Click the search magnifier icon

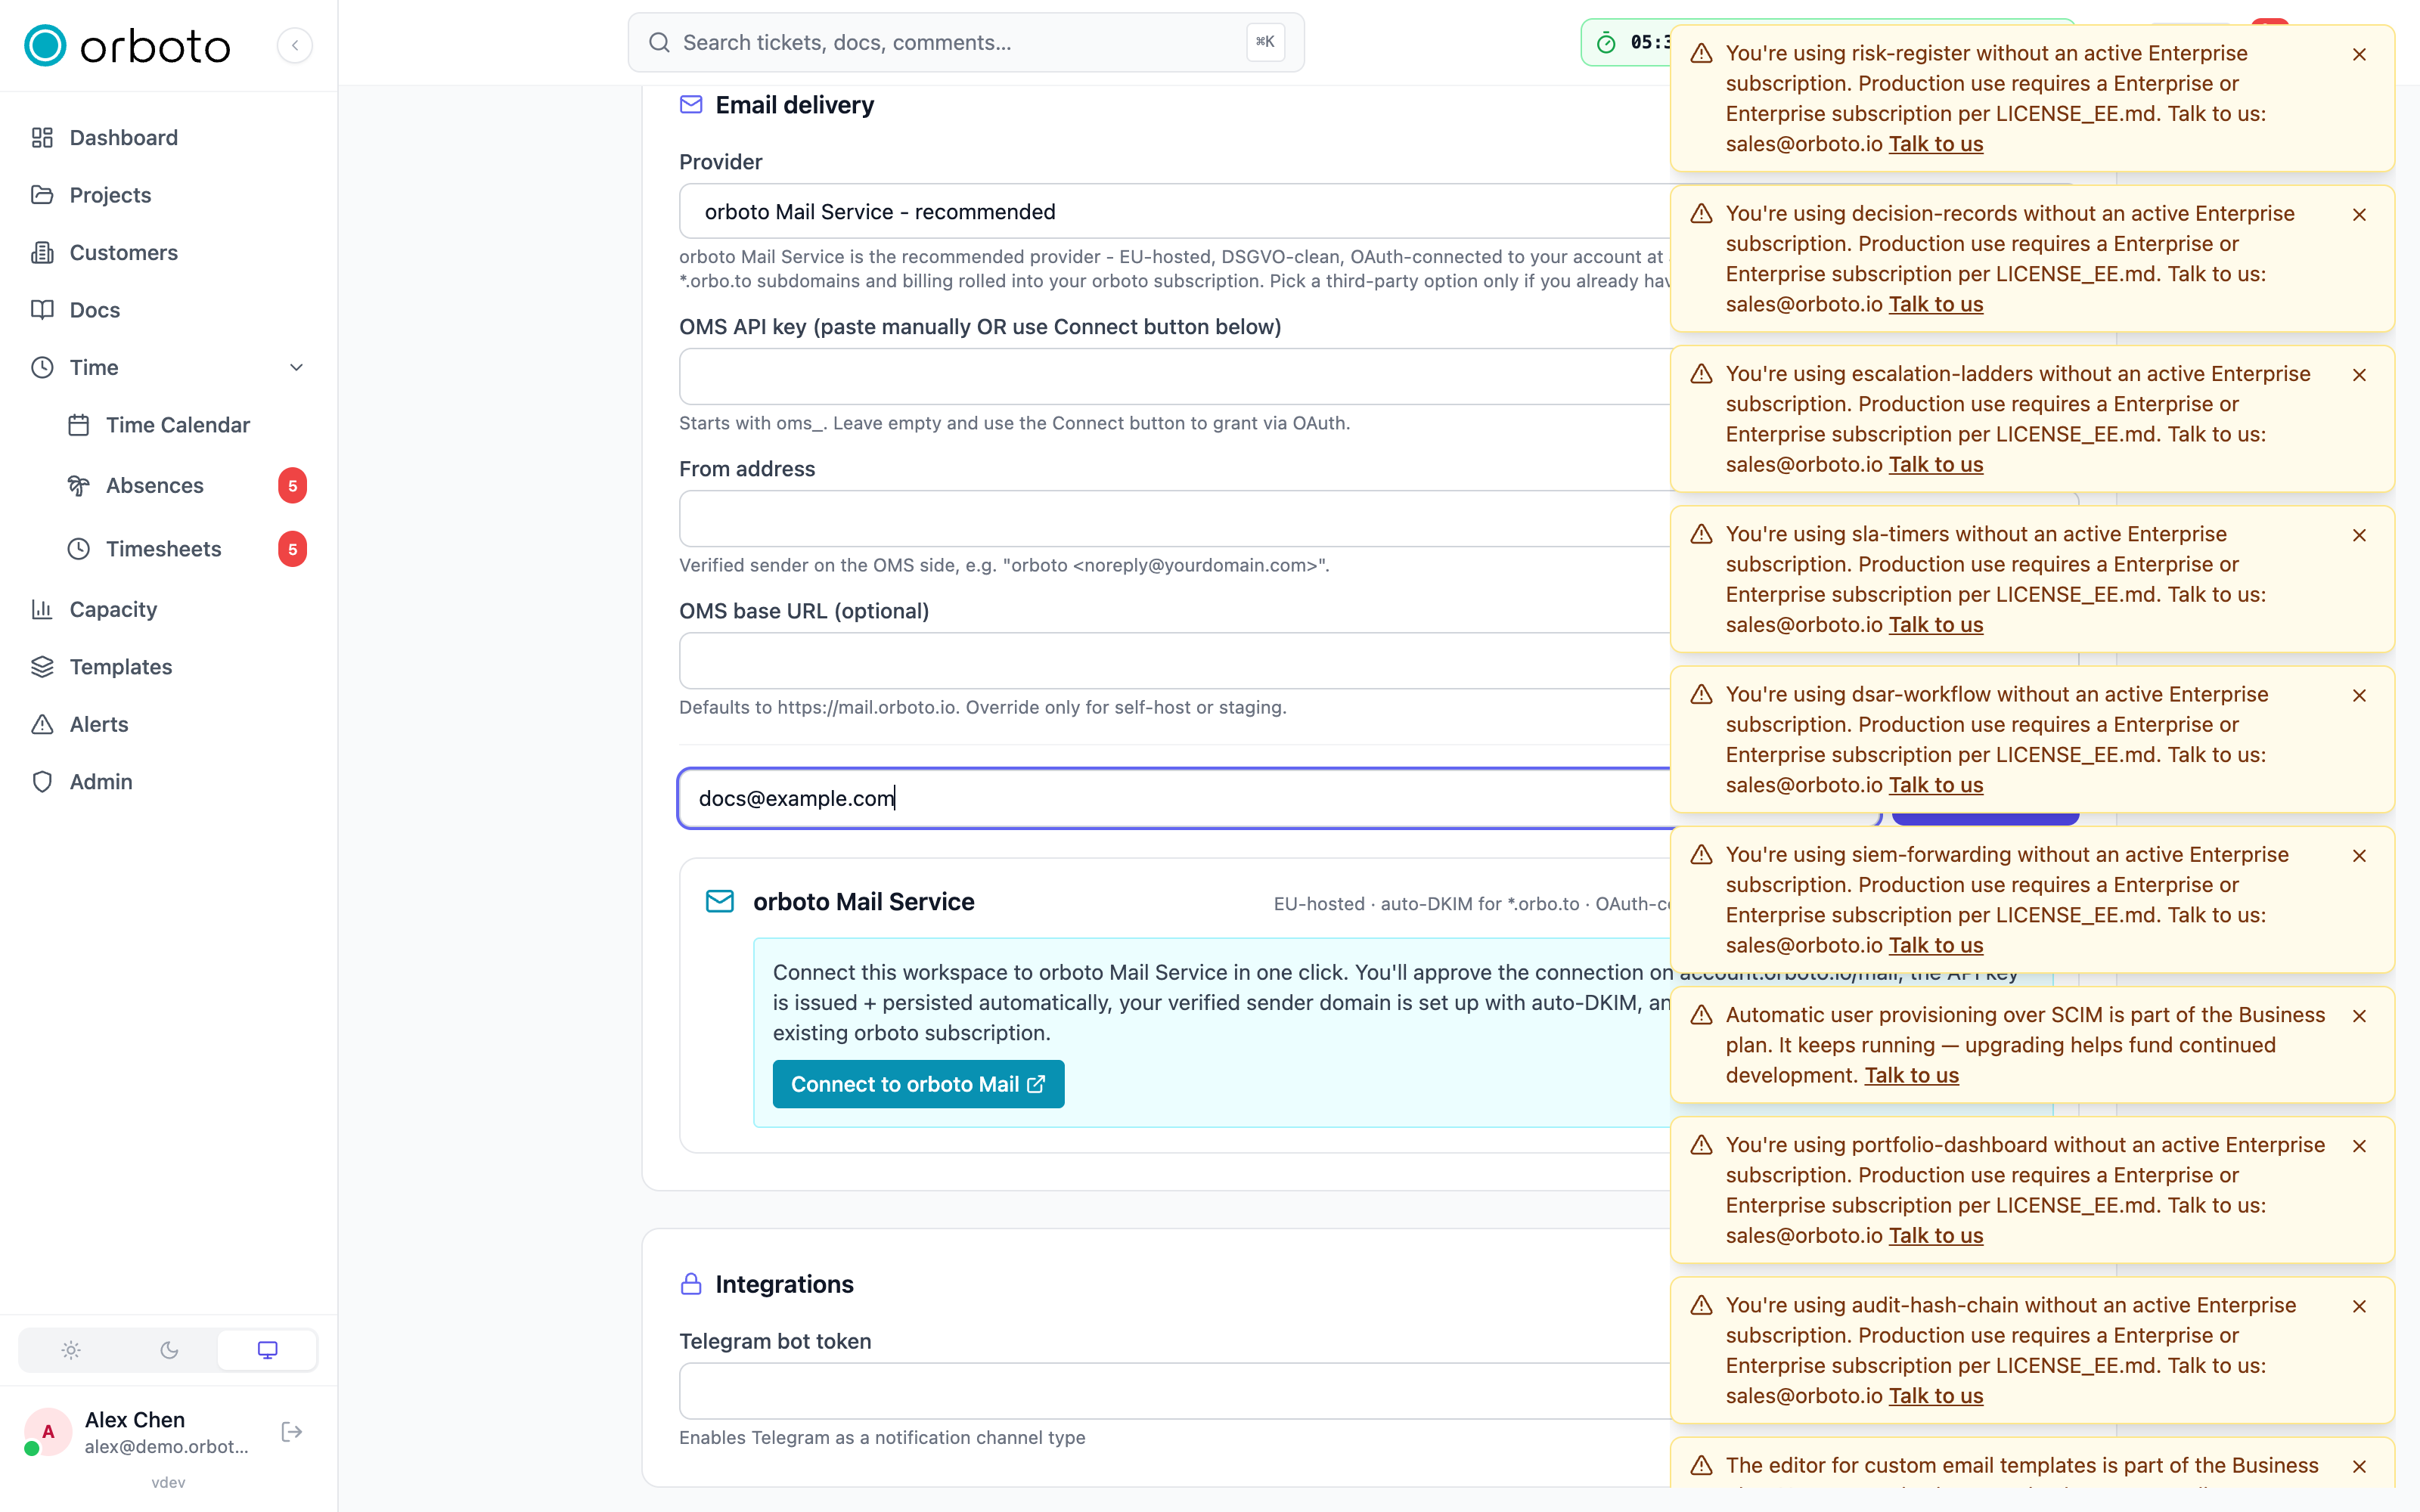click(659, 43)
